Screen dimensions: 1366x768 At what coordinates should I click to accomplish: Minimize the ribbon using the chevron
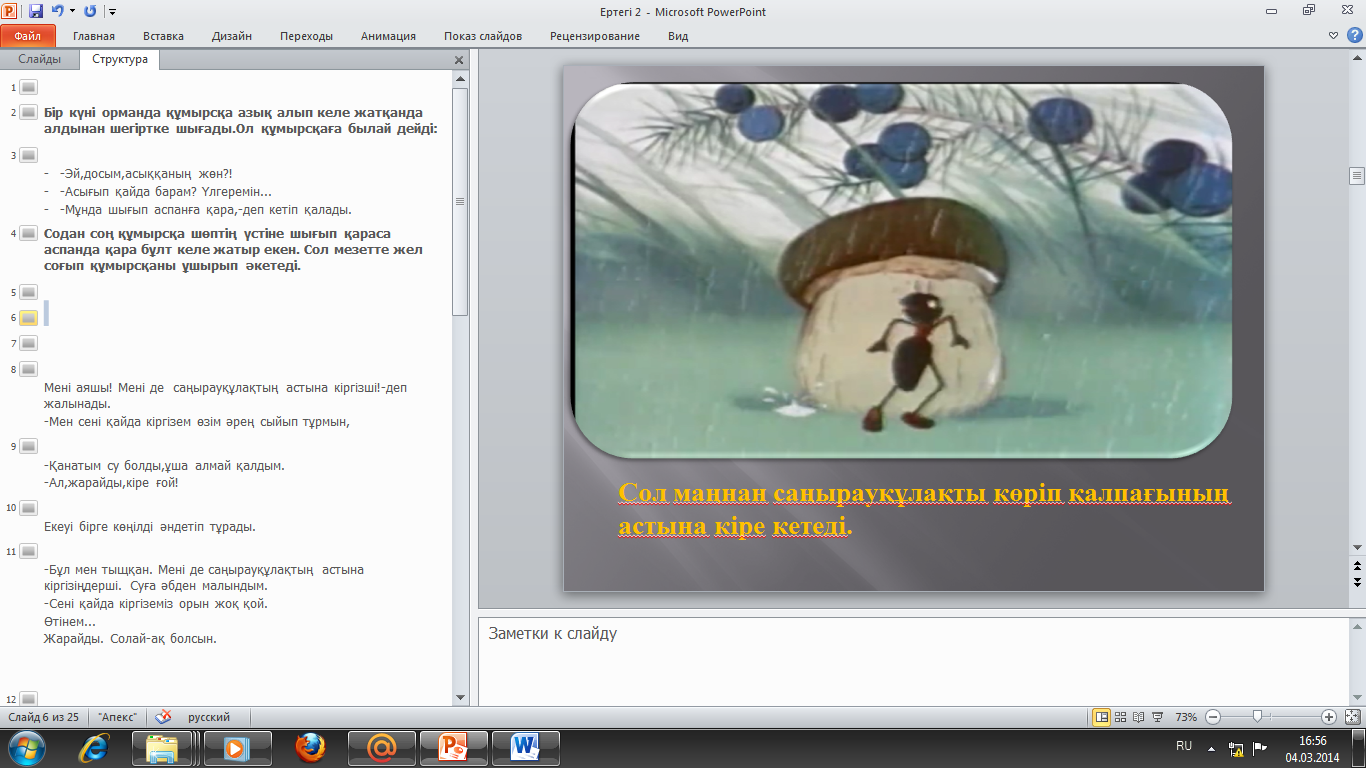[1333, 36]
